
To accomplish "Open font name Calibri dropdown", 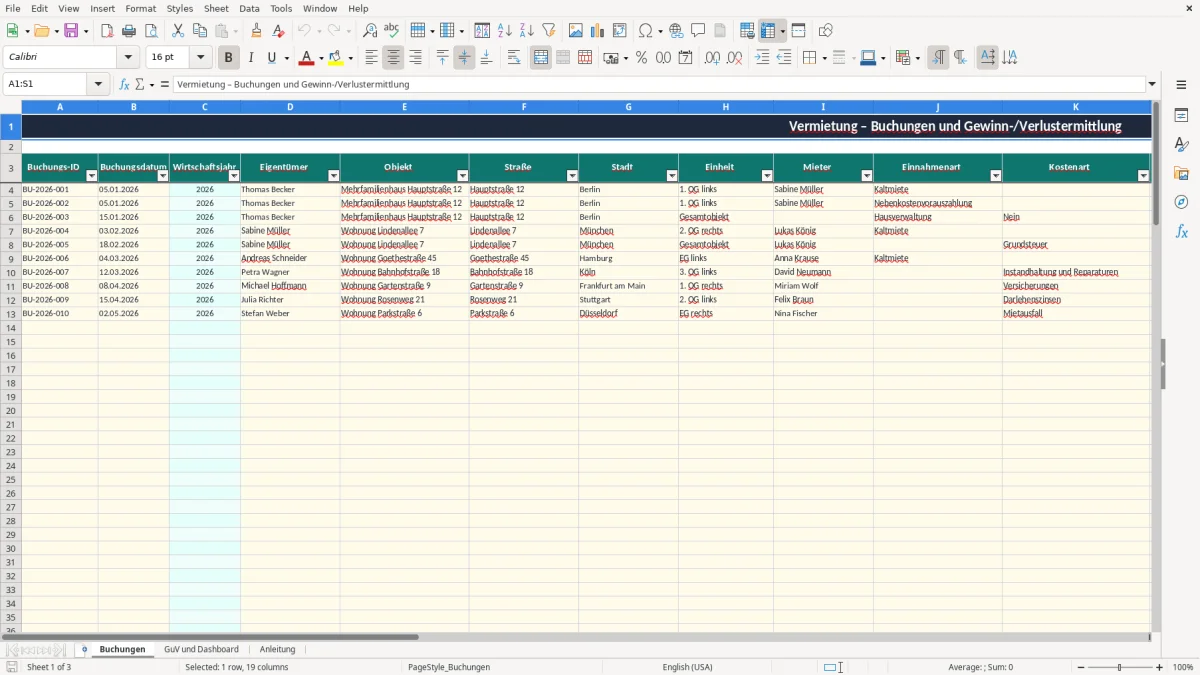I will click(x=128, y=58).
